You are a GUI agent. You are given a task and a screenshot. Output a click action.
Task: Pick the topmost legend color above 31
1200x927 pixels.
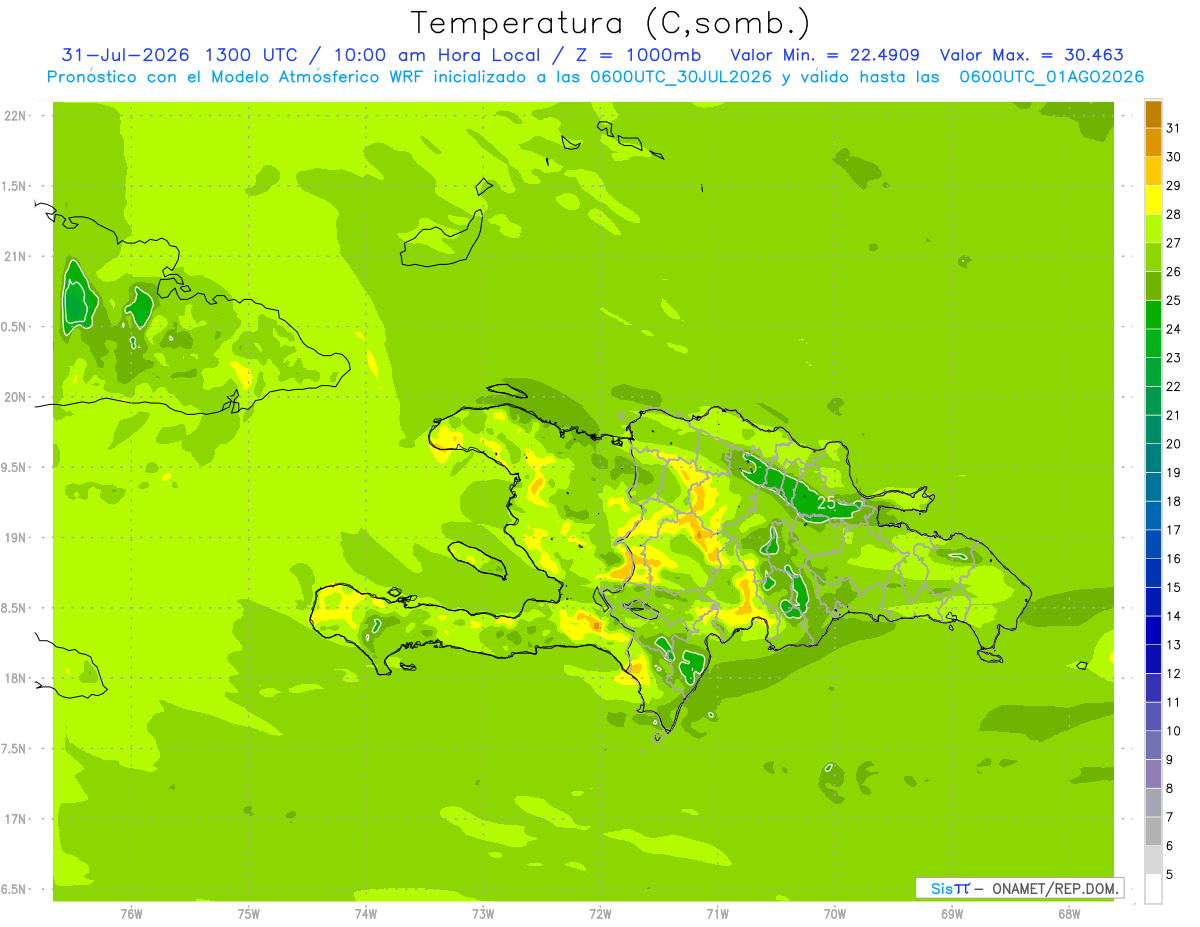(x=1153, y=114)
